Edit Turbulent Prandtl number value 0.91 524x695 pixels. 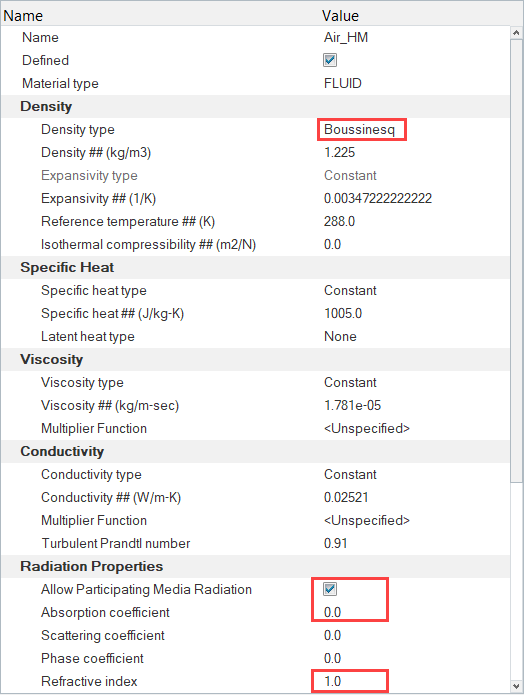pos(335,543)
